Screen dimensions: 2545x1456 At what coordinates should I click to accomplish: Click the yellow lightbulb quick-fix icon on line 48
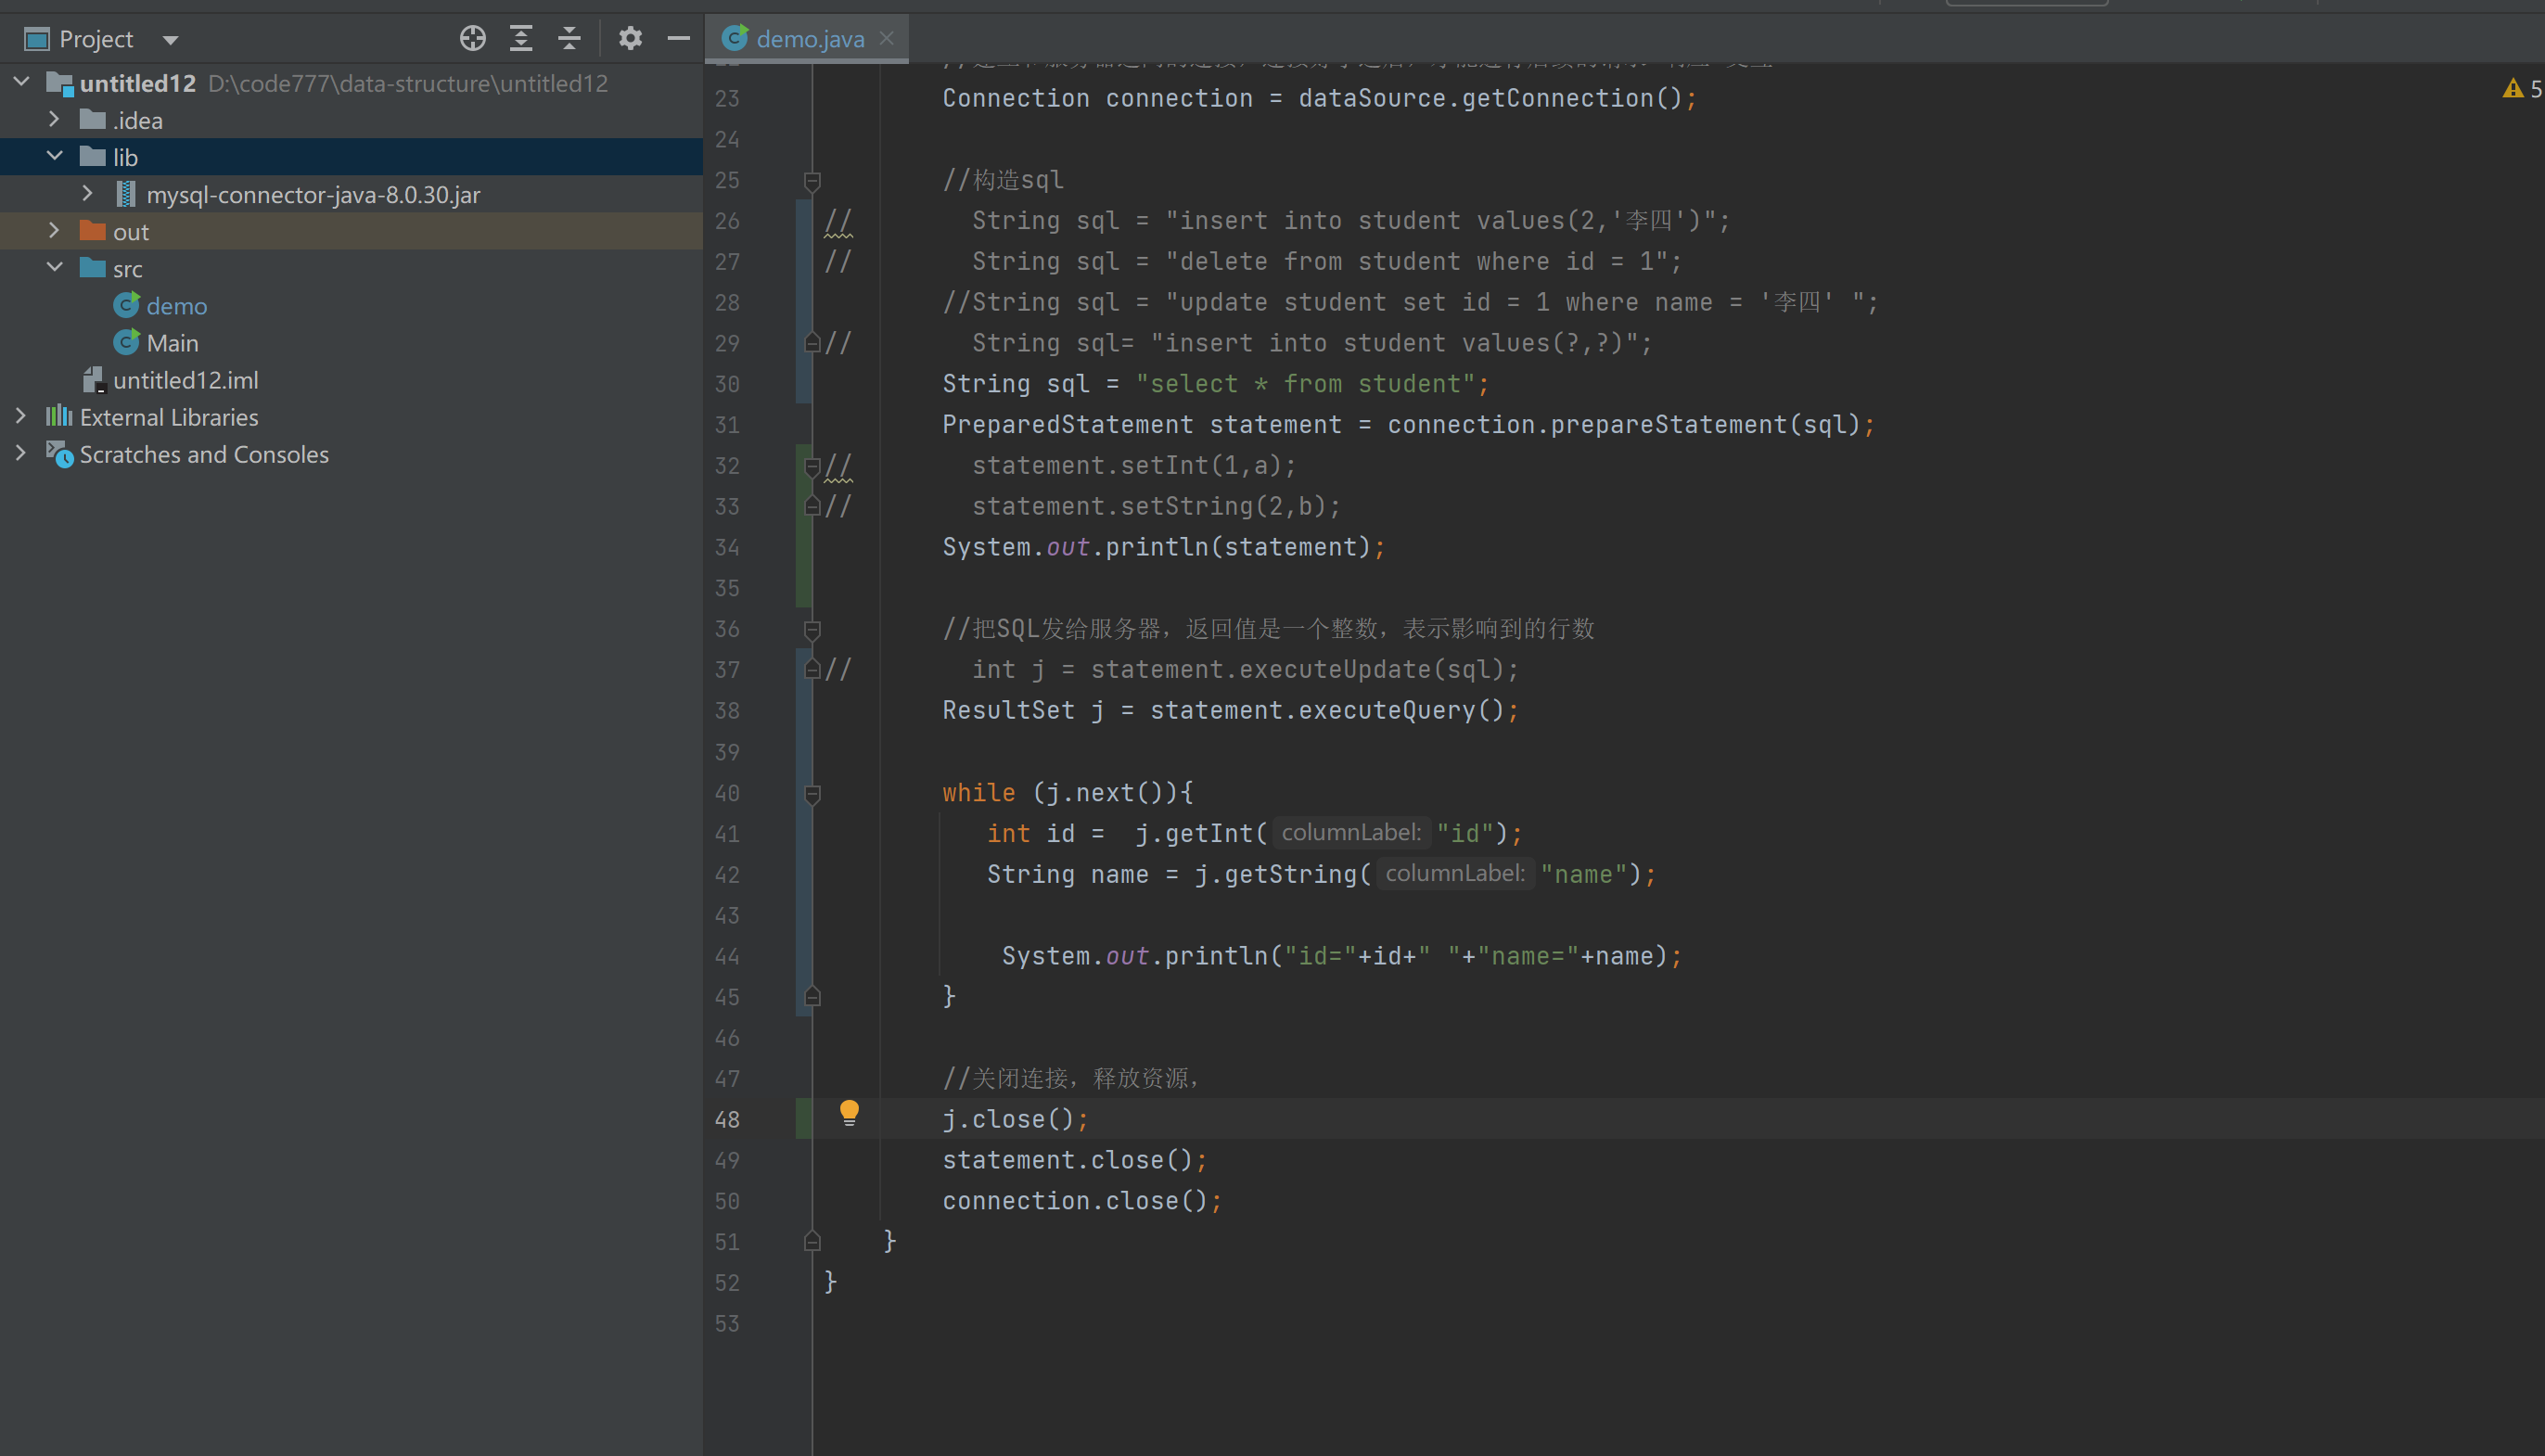click(849, 1112)
